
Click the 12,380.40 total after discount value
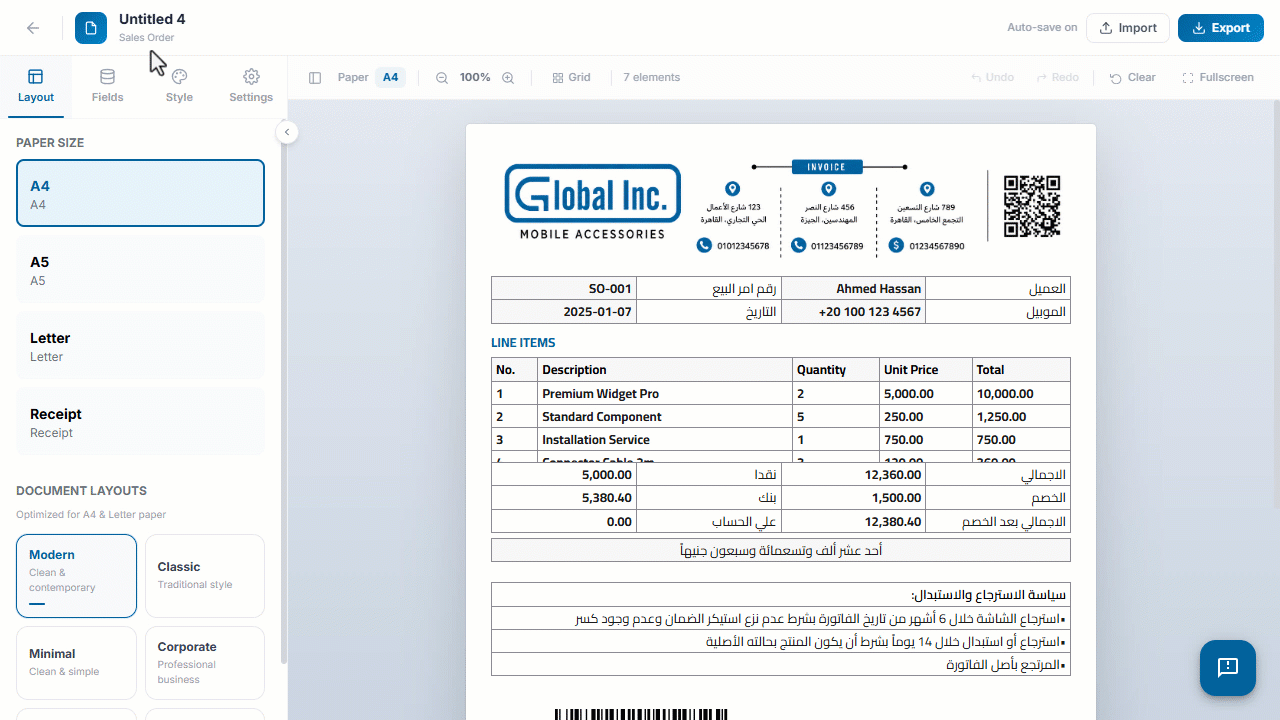point(853,522)
